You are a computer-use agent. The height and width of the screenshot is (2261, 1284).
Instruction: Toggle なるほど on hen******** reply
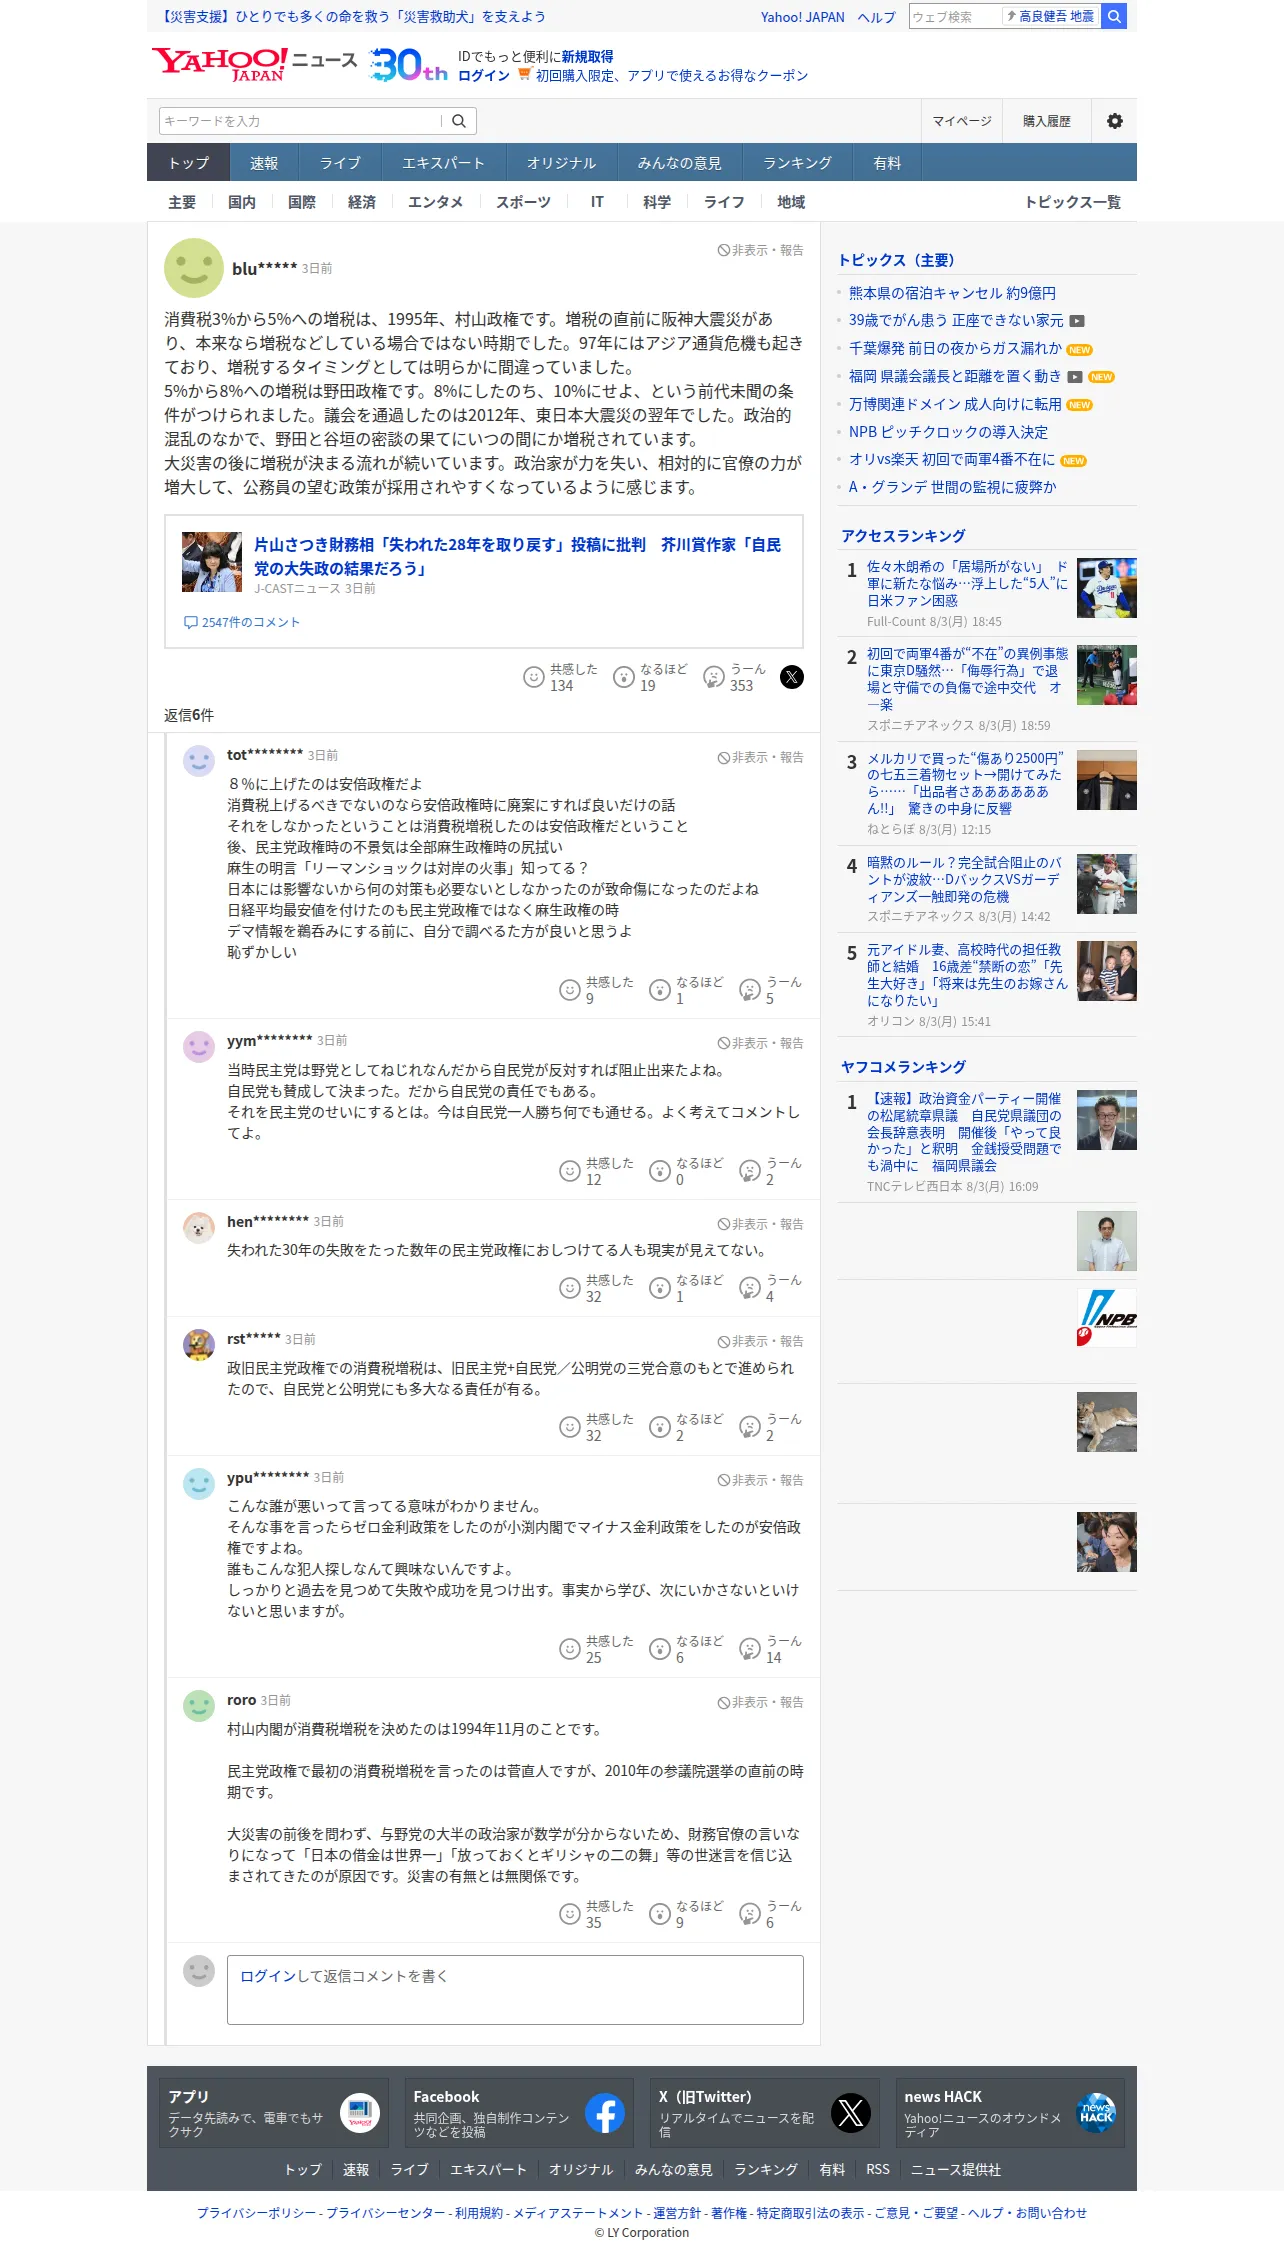(x=687, y=1288)
